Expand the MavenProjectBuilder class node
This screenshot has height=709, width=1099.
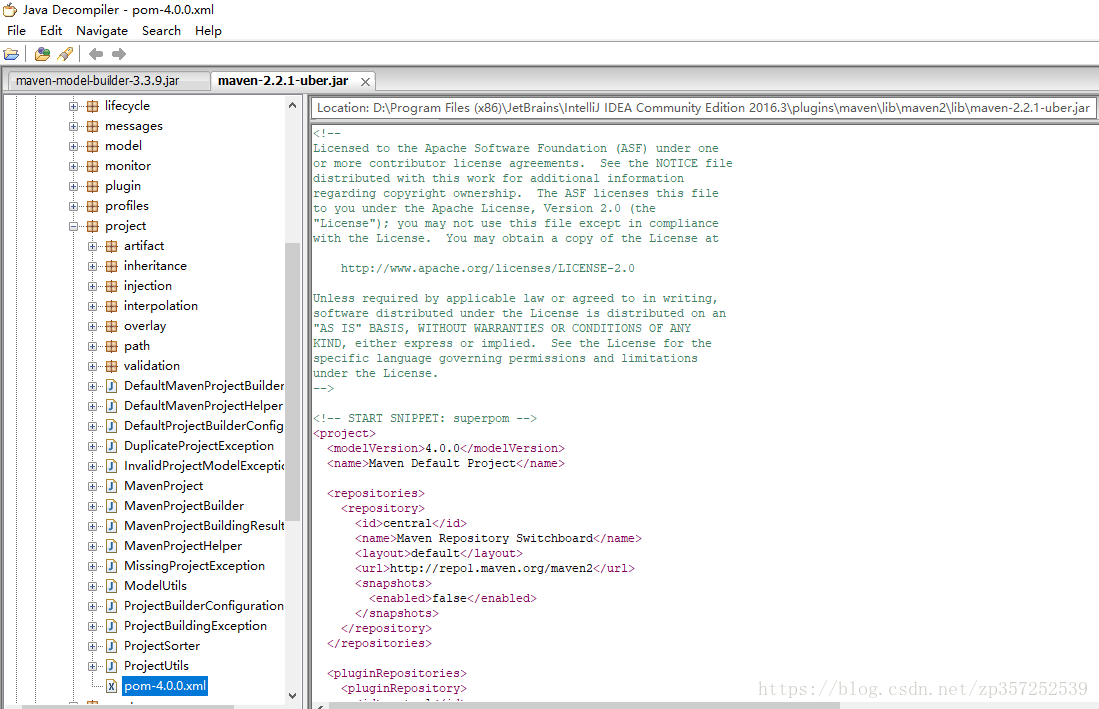point(93,506)
